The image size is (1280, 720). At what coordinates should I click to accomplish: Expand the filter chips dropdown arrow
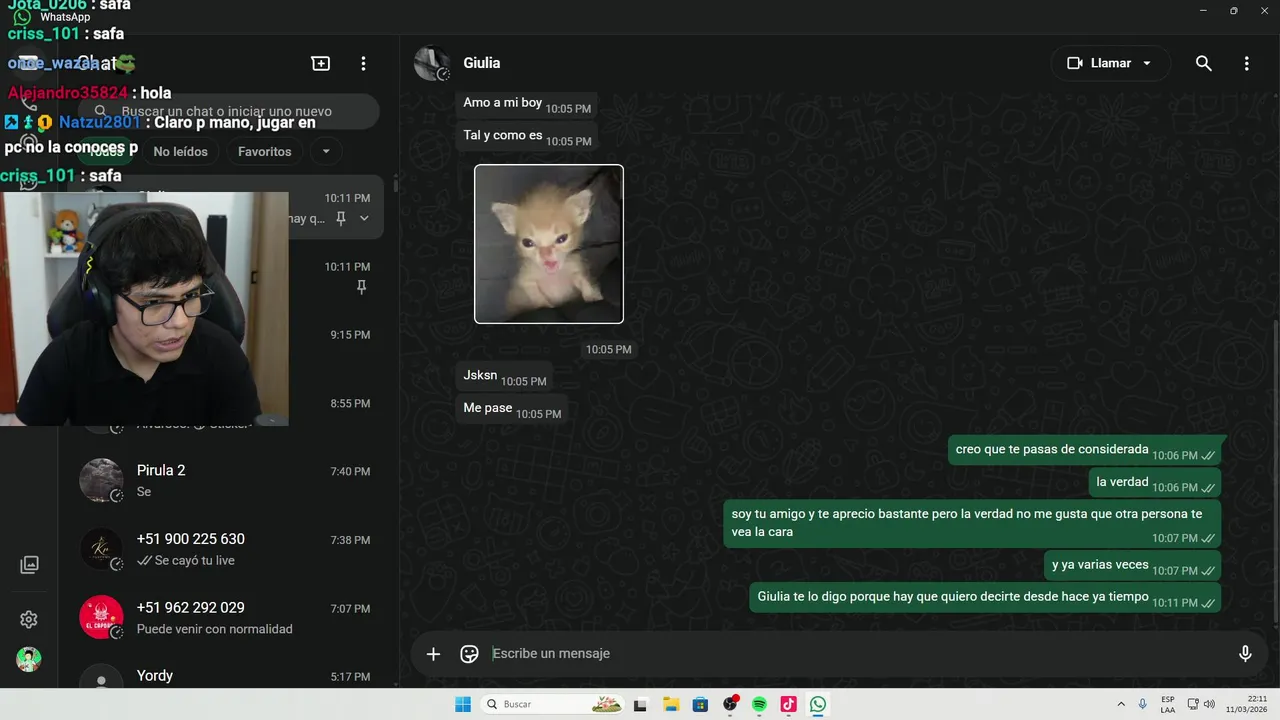pyautogui.click(x=325, y=152)
